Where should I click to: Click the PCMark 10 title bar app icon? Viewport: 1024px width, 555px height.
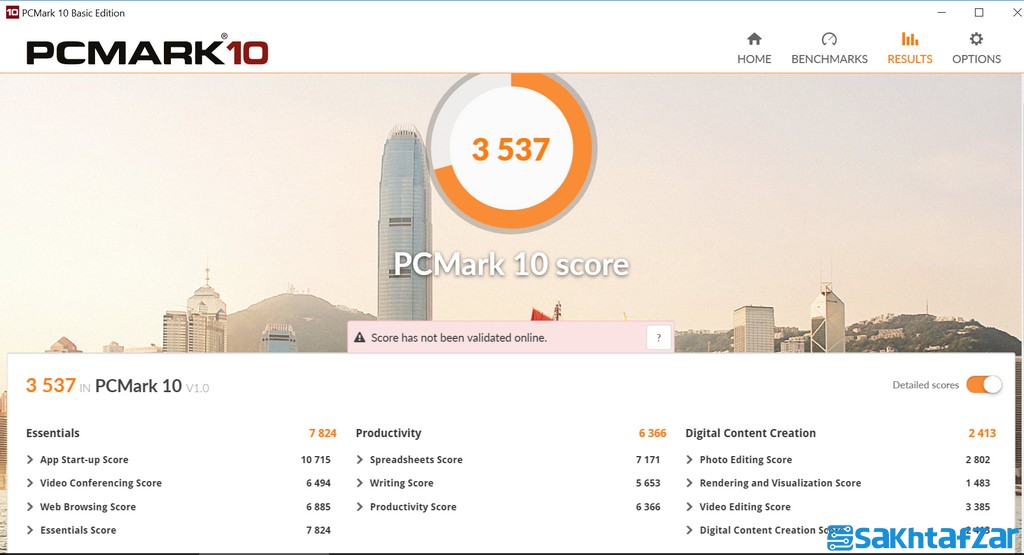[x=12, y=13]
